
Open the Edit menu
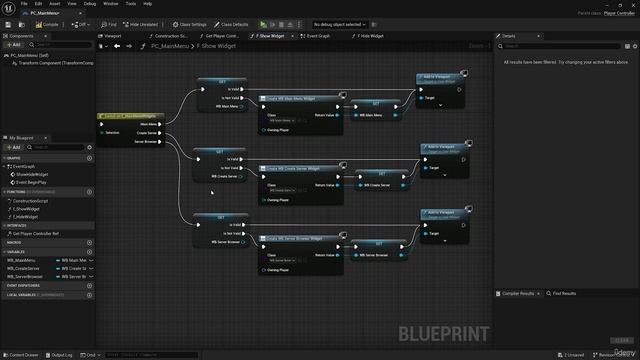[x=38, y=4]
